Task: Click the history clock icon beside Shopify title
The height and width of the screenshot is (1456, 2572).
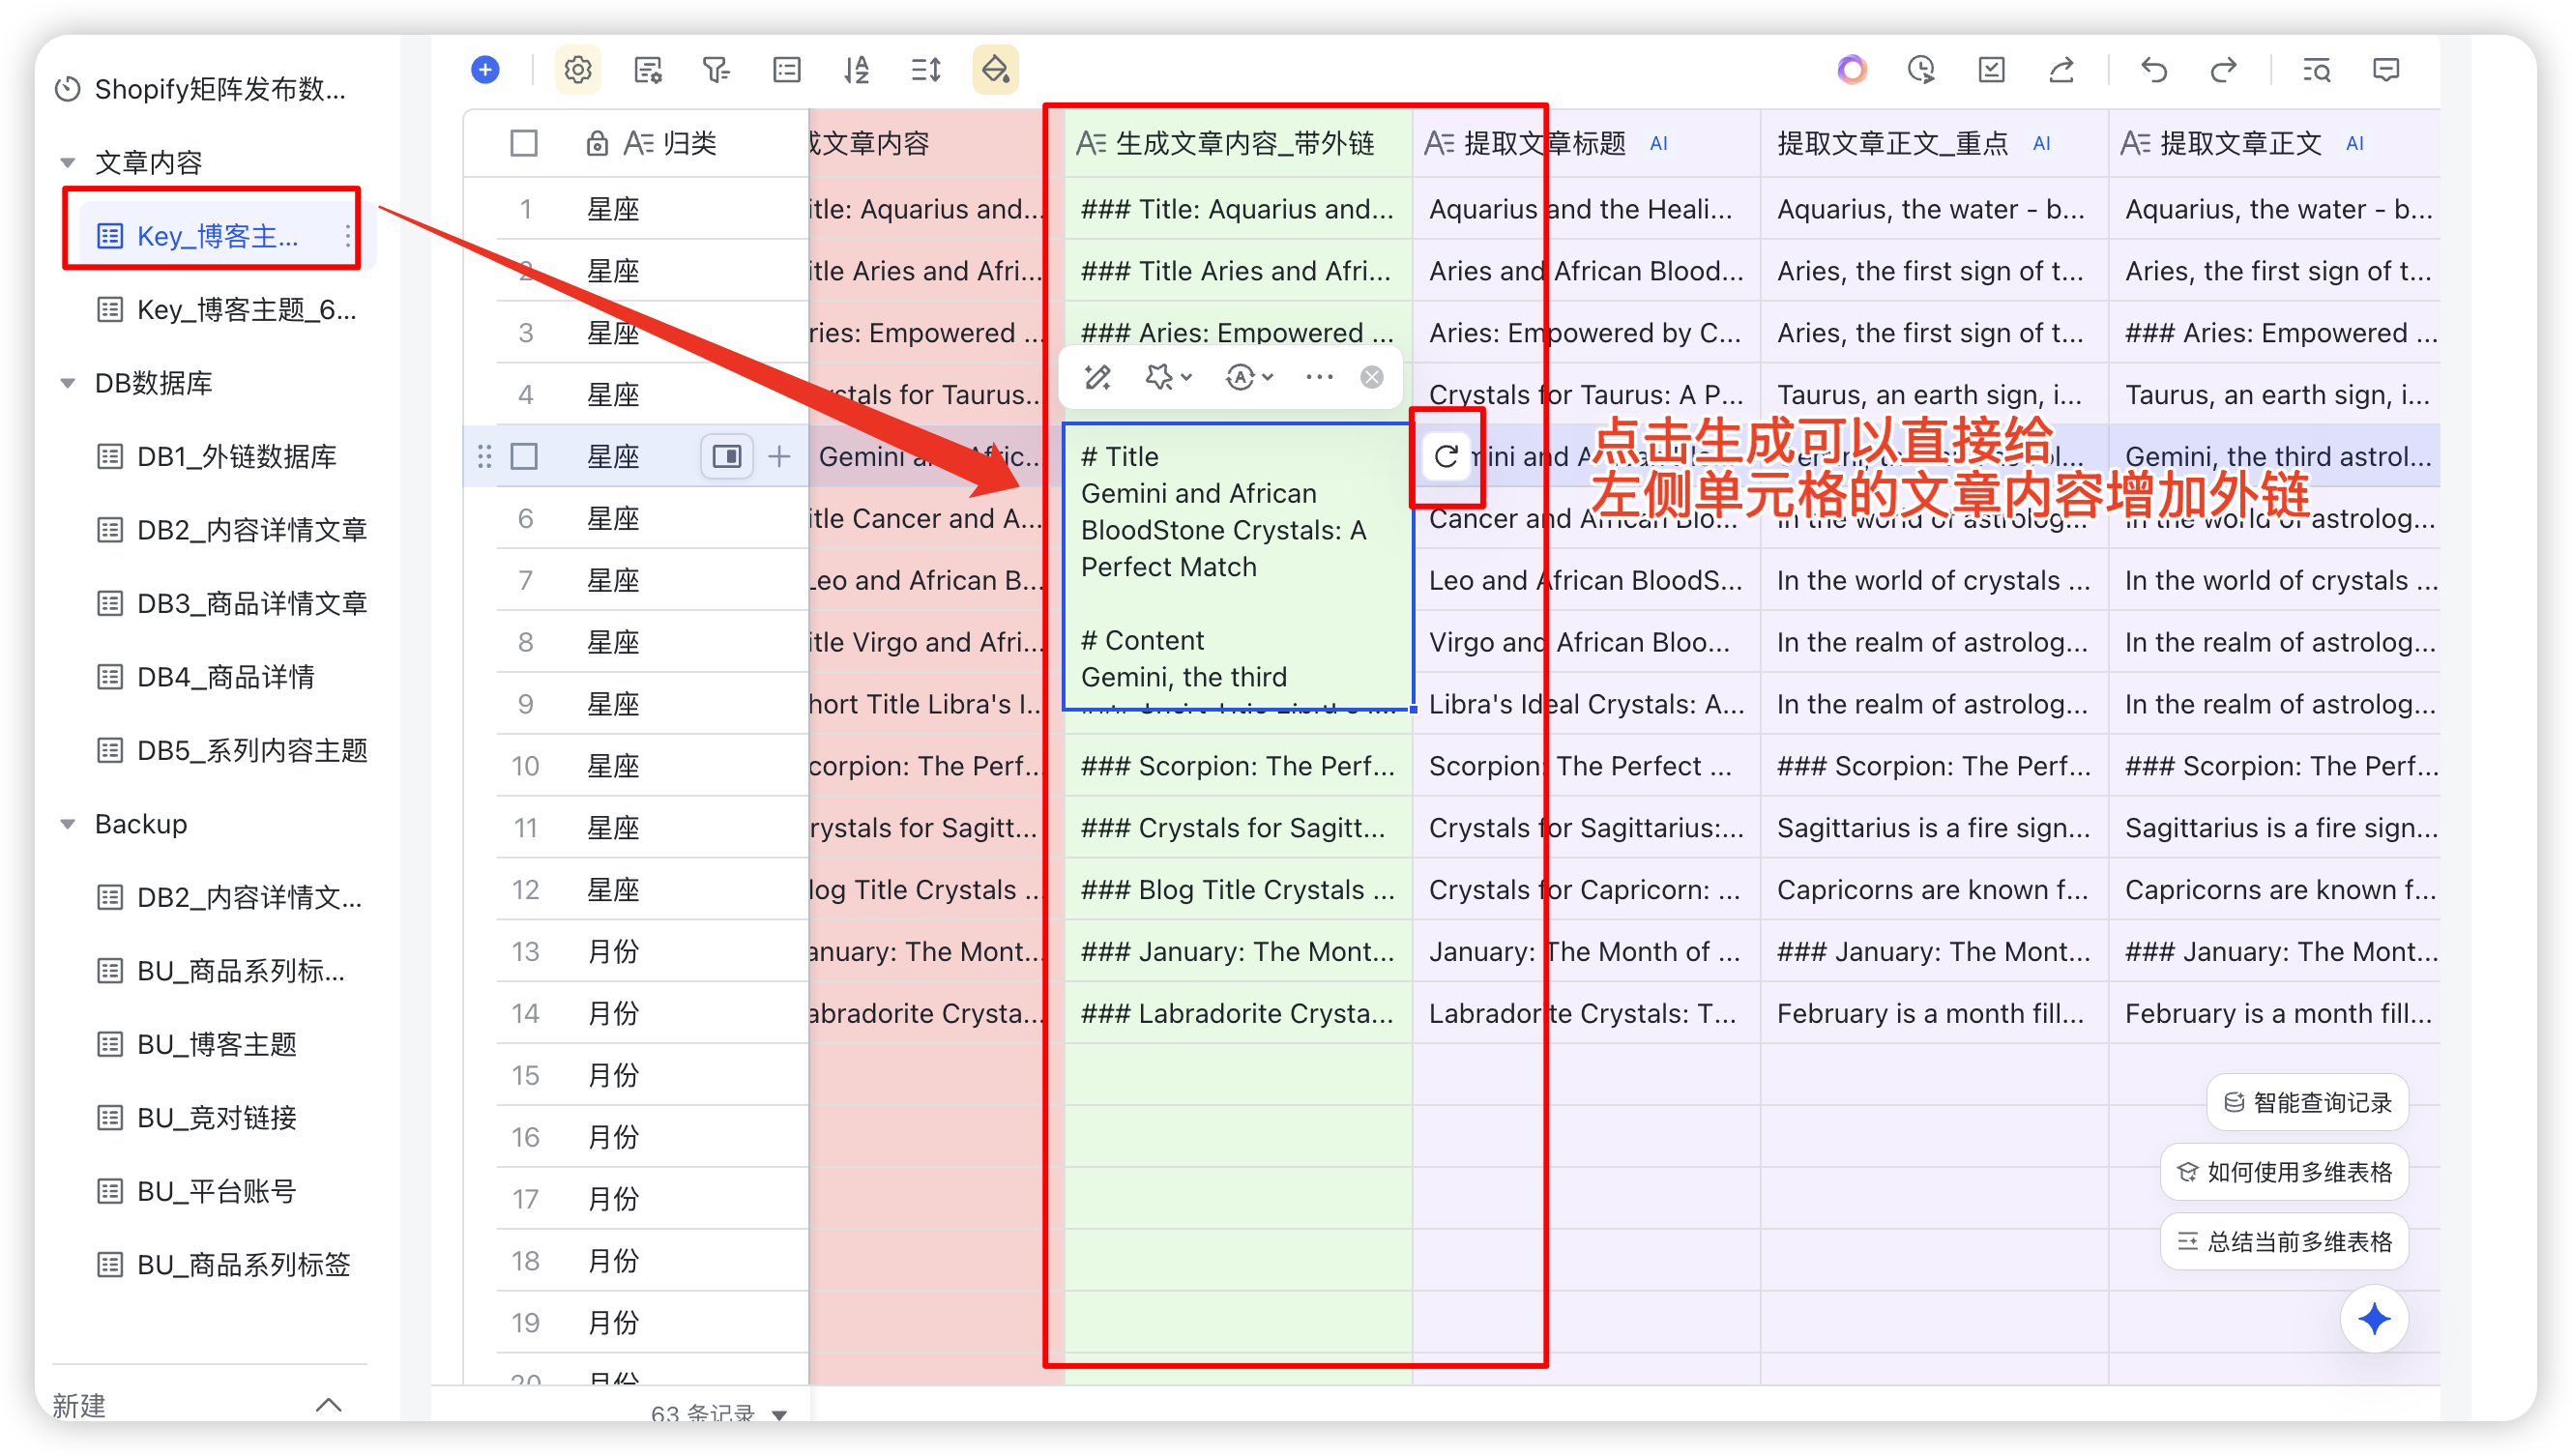Action: [x=67, y=89]
